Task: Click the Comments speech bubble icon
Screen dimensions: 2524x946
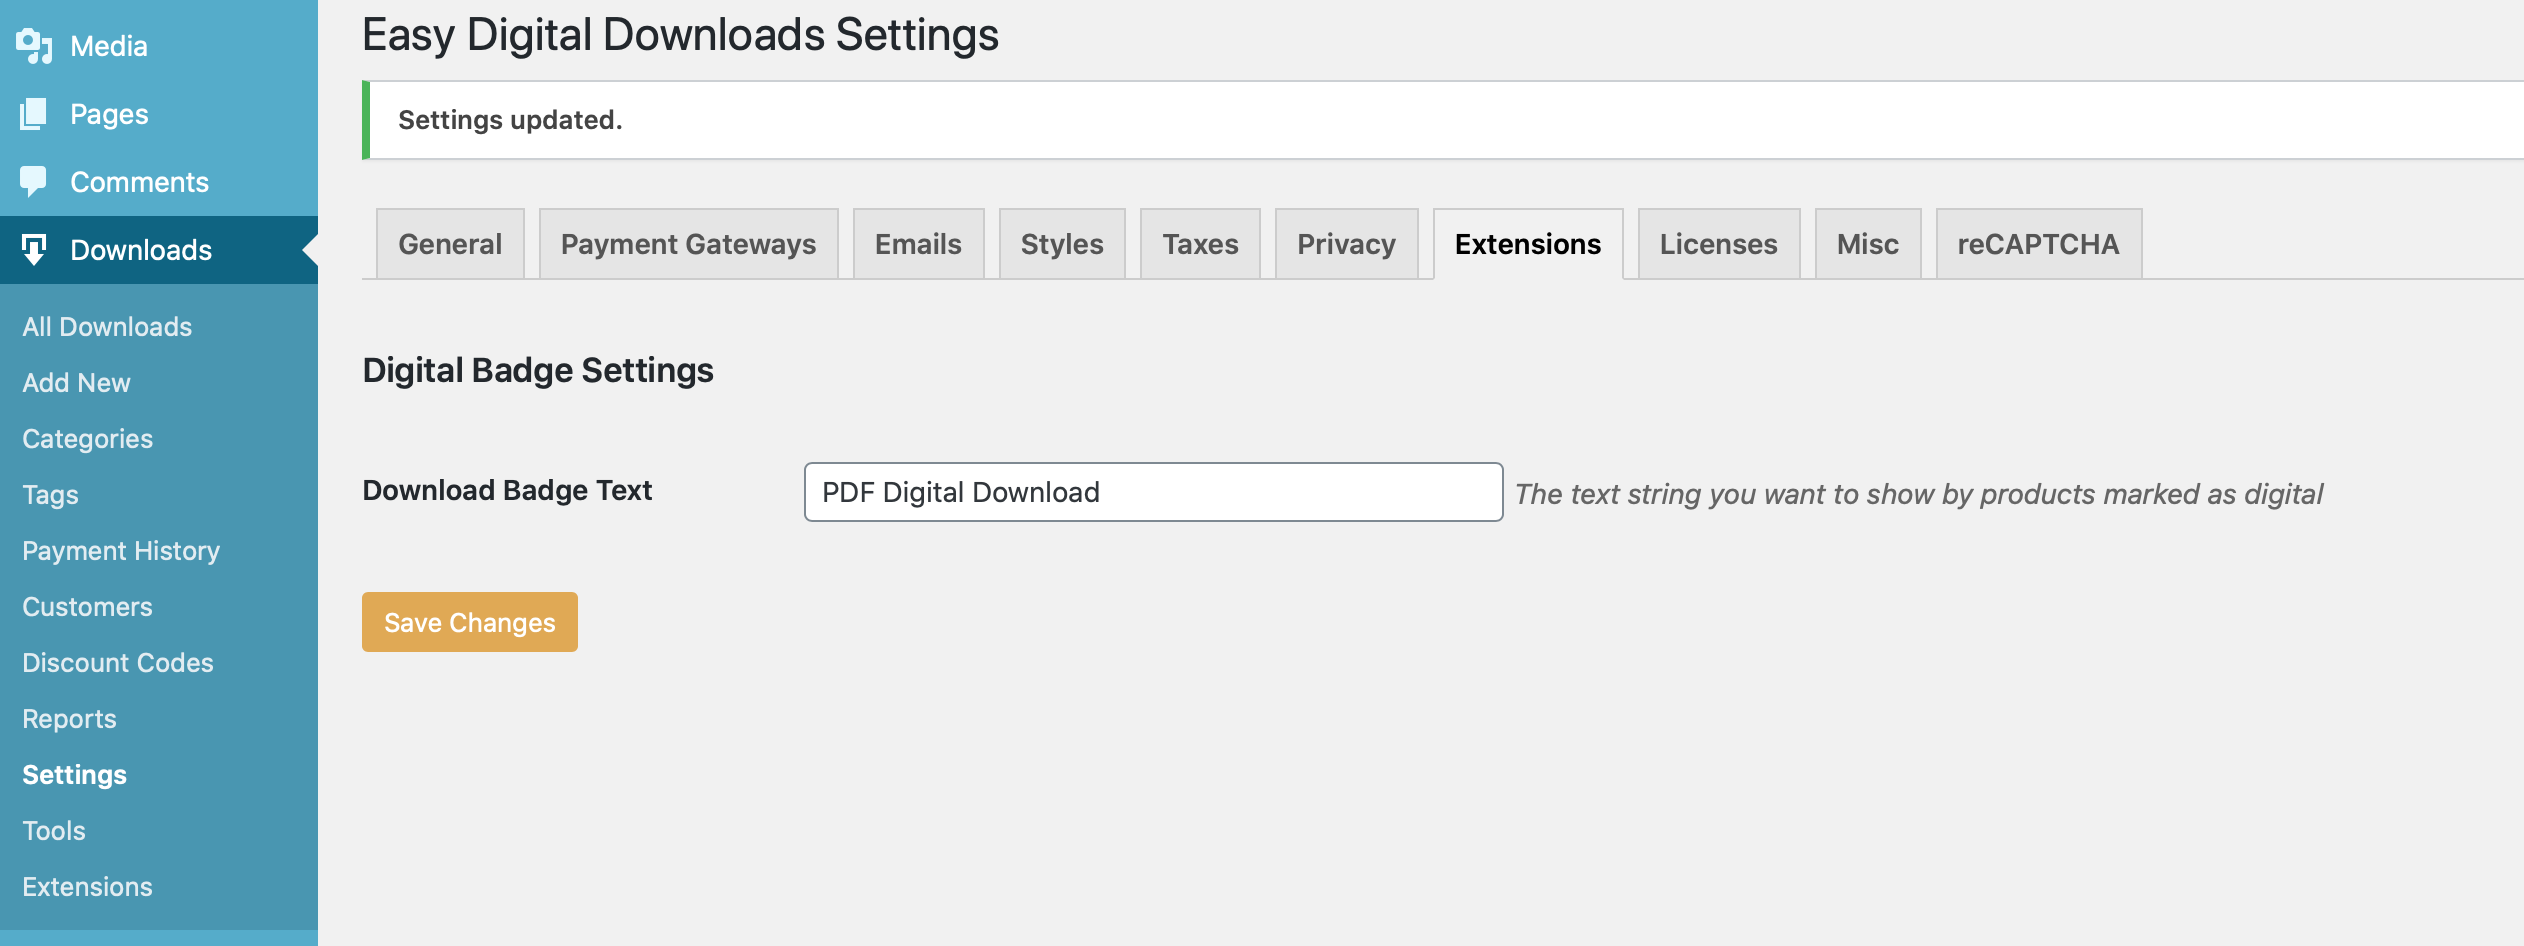Action: (34, 181)
